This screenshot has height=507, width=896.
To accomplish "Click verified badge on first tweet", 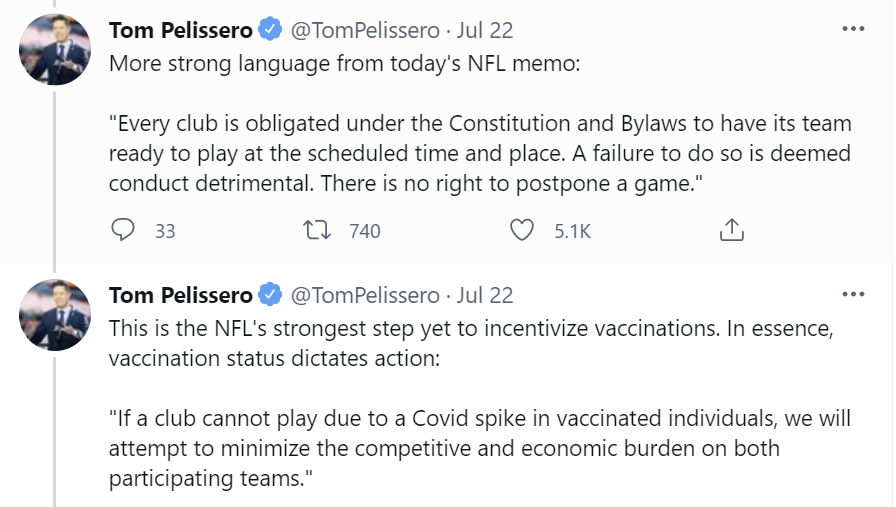I will tap(271, 30).
